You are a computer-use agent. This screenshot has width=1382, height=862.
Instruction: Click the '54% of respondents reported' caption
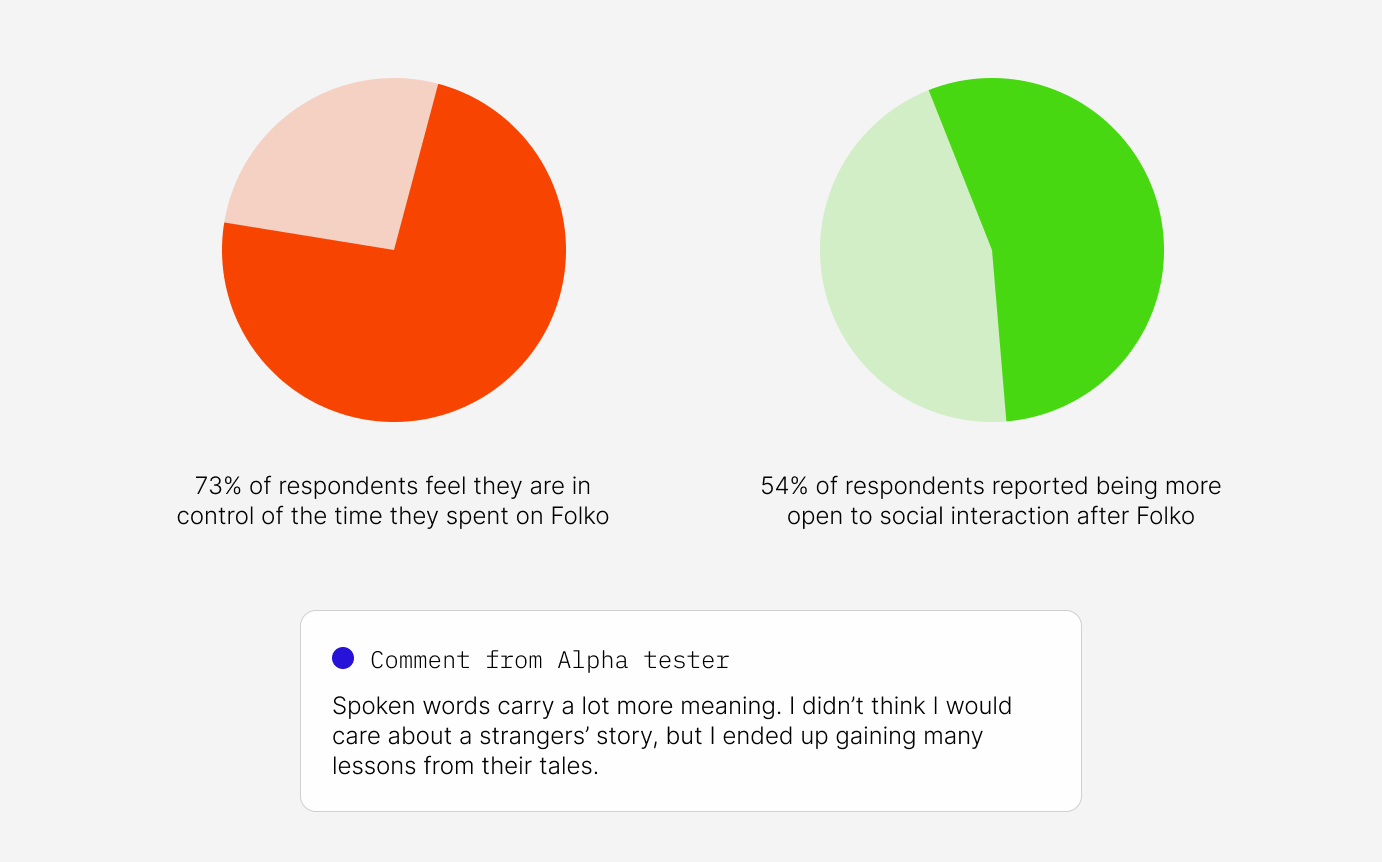point(991,487)
